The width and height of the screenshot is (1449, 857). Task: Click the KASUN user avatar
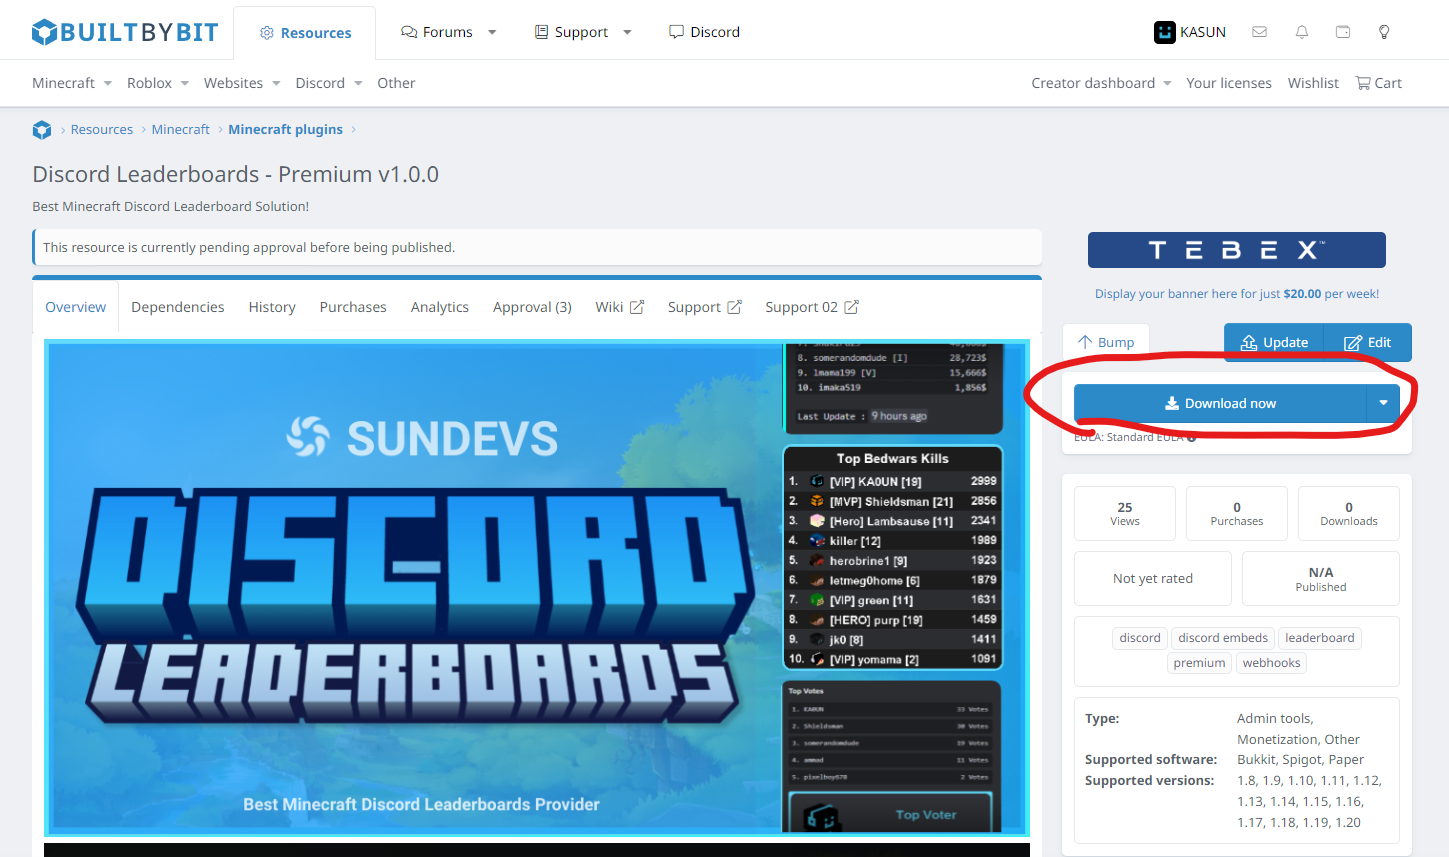click(1164, 32)
